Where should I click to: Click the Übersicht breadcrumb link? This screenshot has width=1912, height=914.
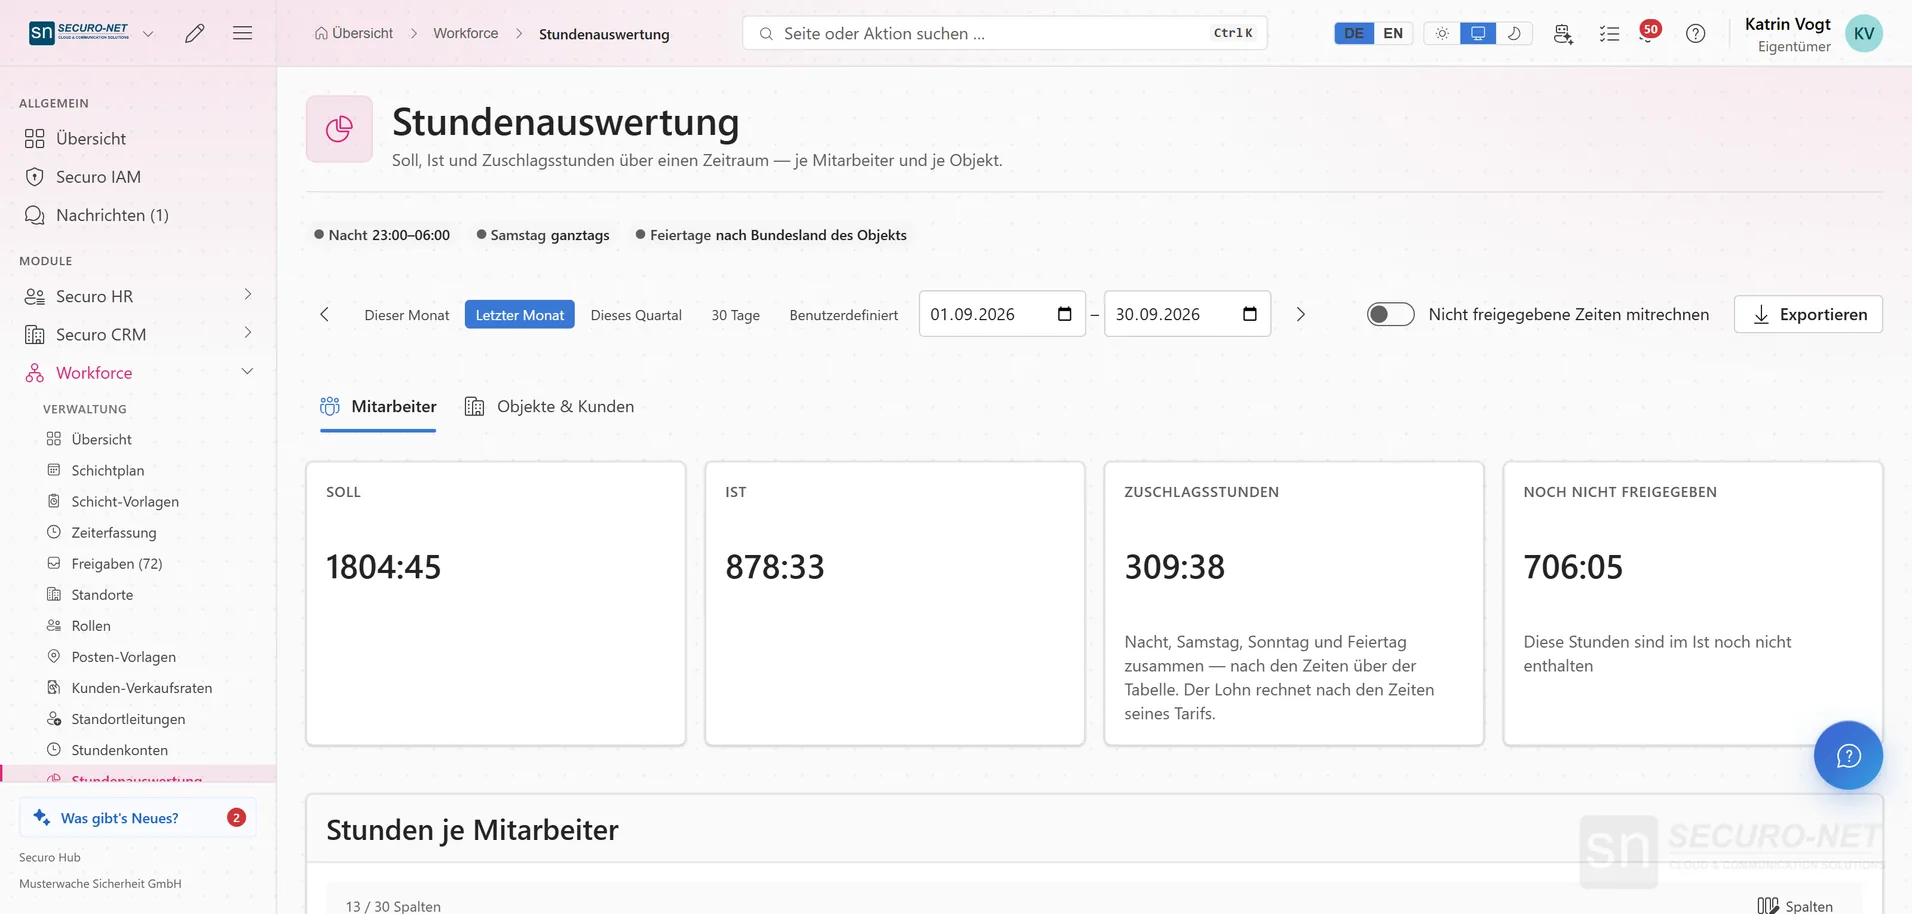click(354, 33)
